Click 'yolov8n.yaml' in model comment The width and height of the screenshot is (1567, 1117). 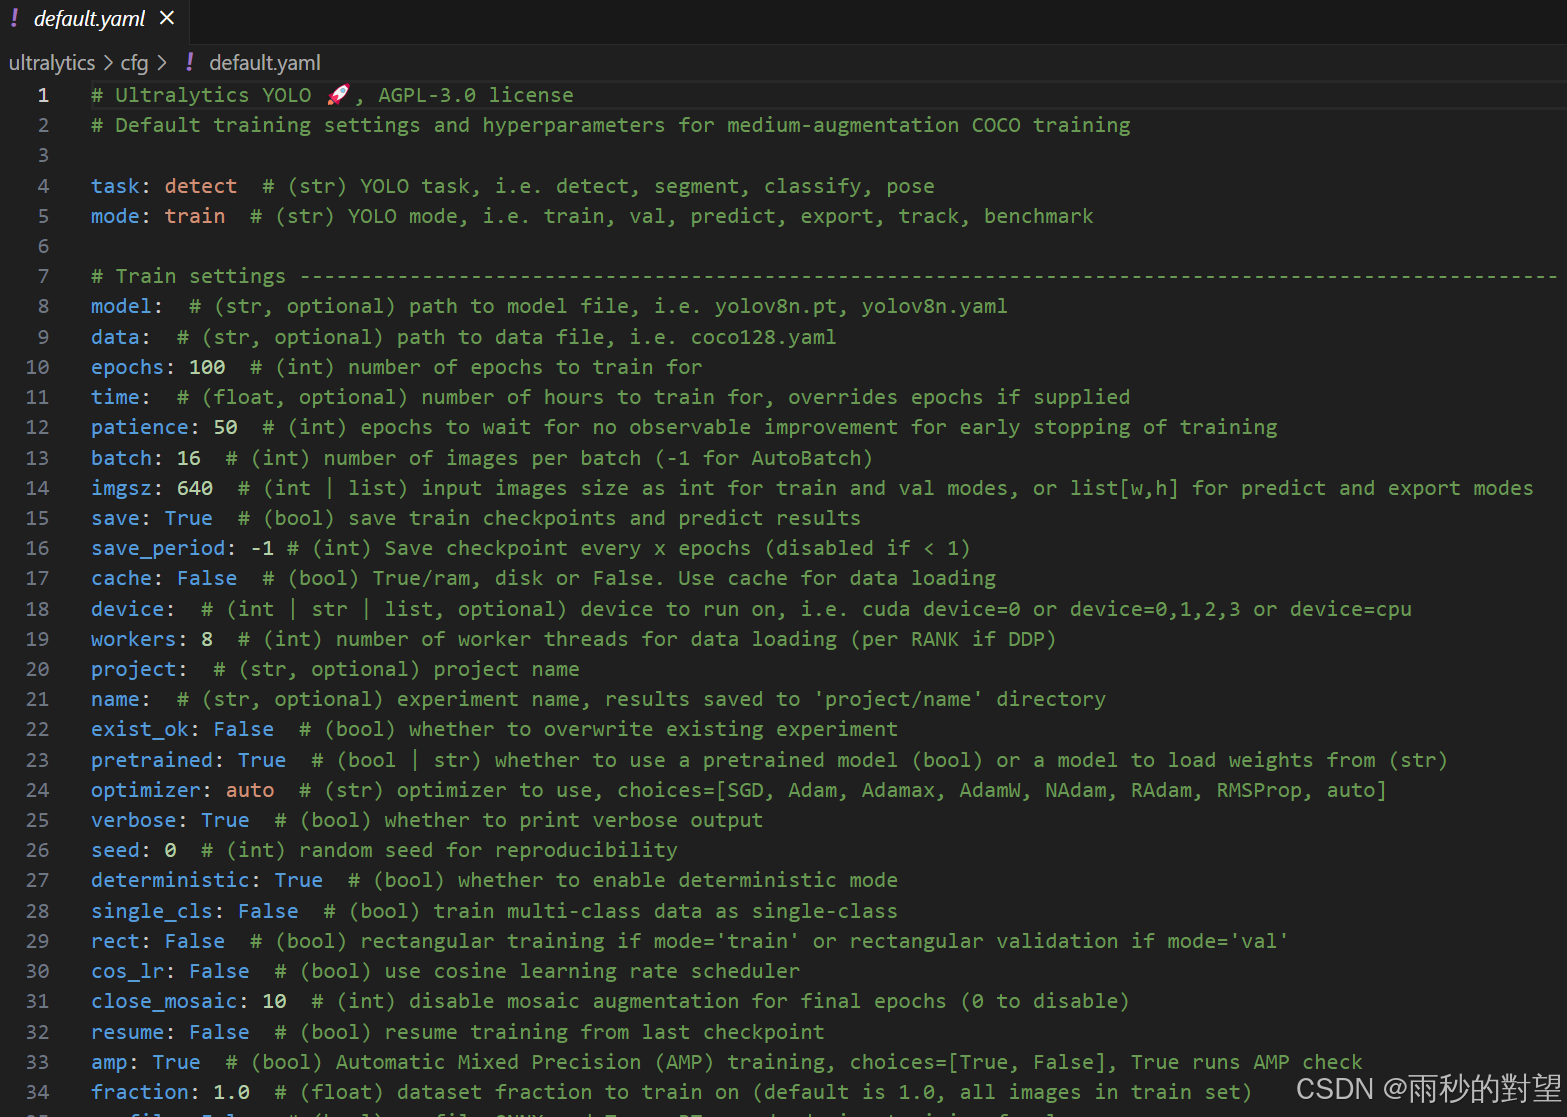click(x=935, y=306)
